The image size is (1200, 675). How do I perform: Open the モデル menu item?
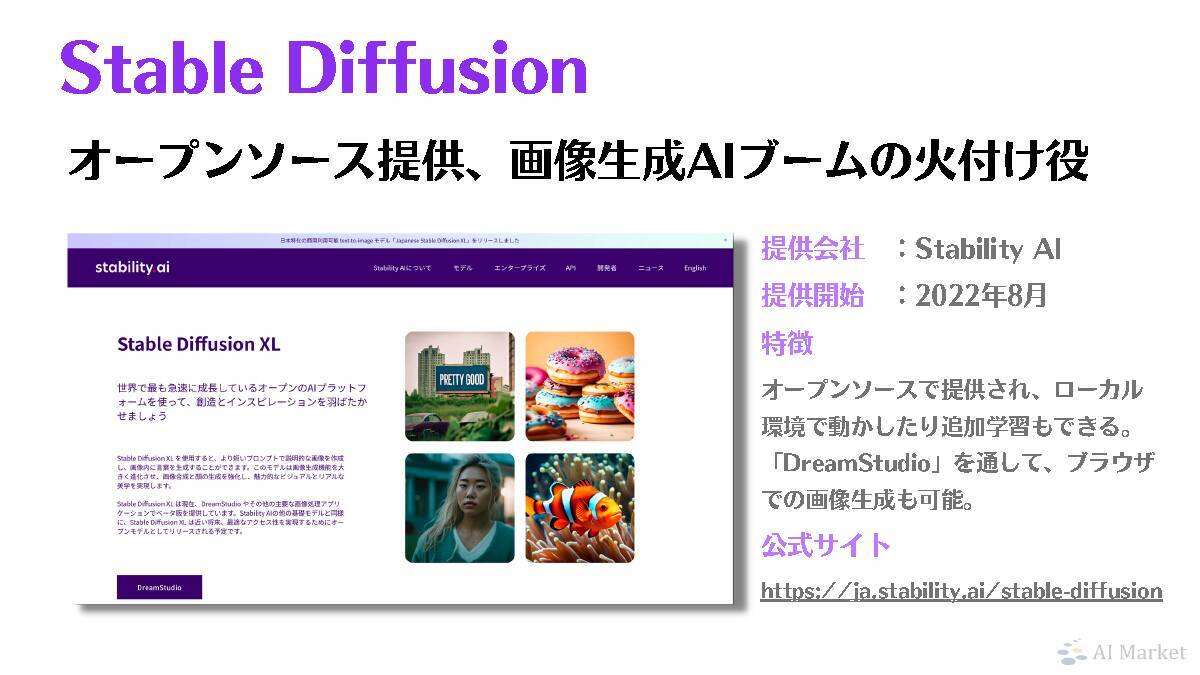[x=463, y=268]
